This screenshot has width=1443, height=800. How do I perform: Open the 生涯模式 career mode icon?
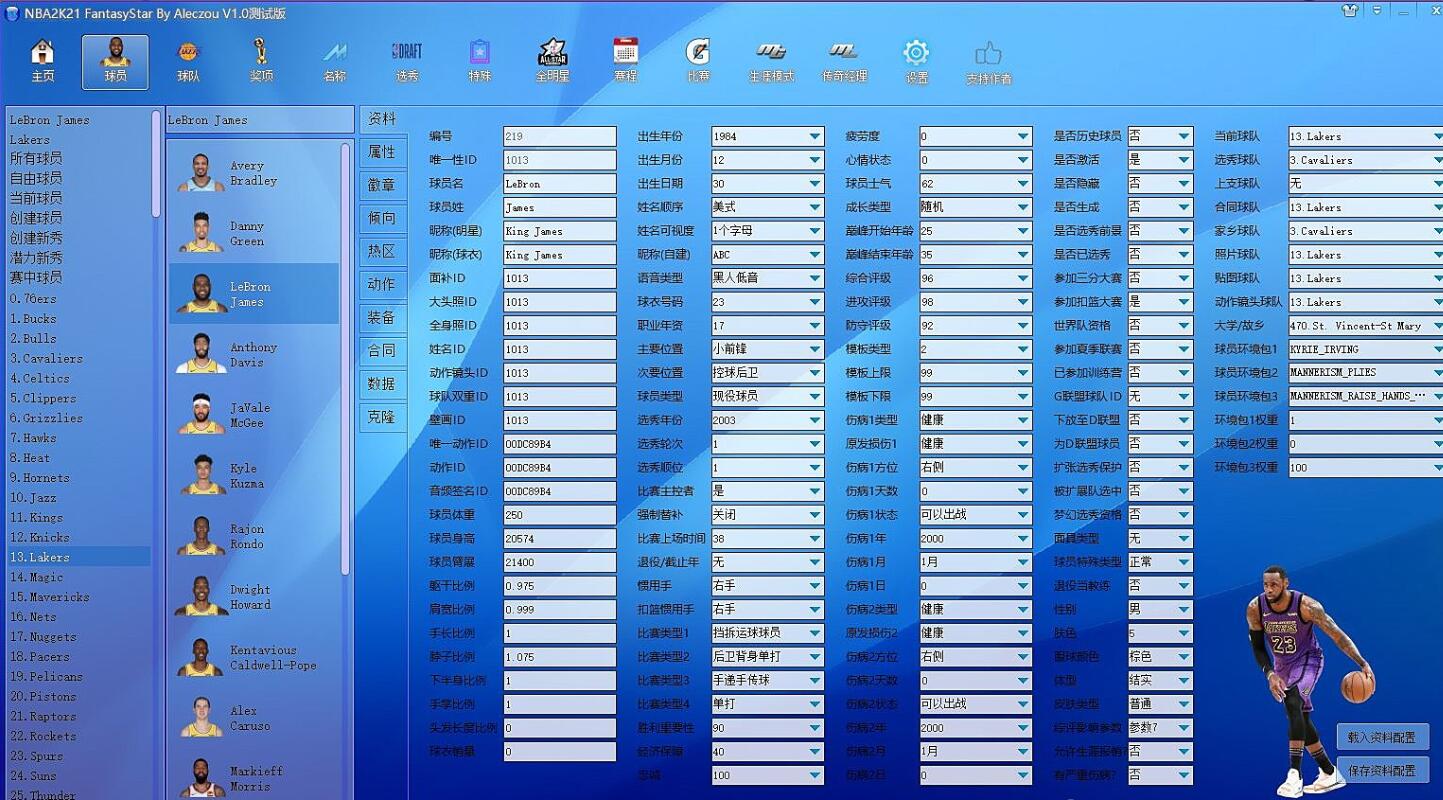click(771, 61)
